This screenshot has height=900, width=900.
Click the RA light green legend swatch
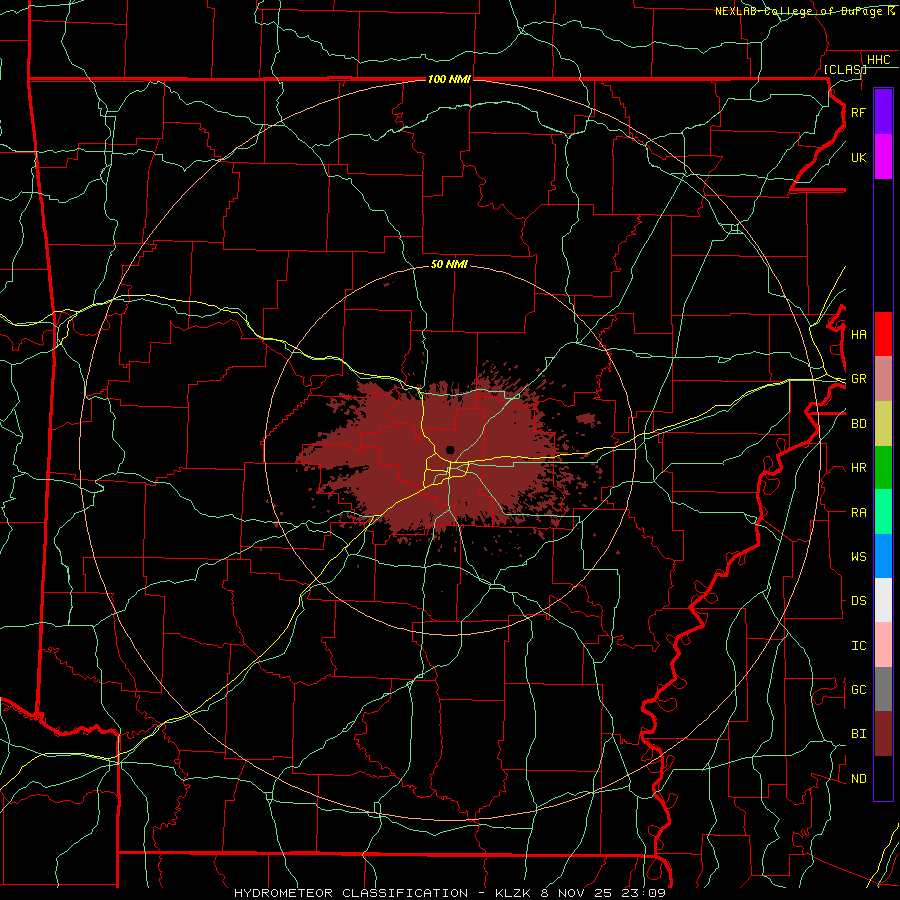[x=883, y=512]
